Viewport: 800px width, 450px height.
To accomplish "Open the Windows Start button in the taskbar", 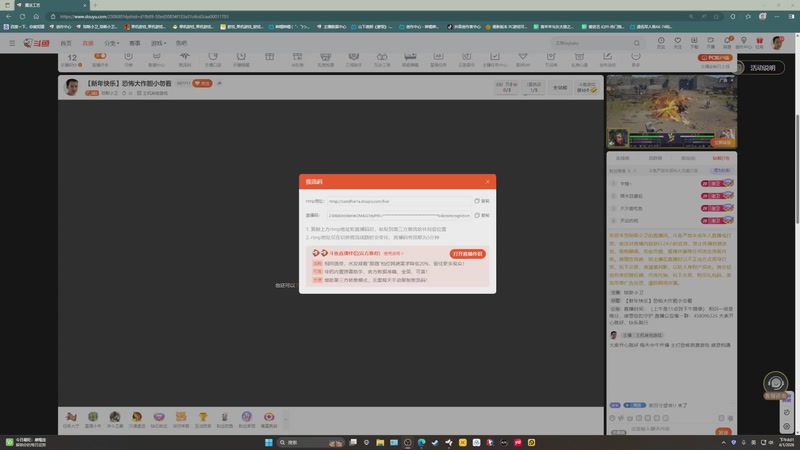I will click(x=268, y=442).
